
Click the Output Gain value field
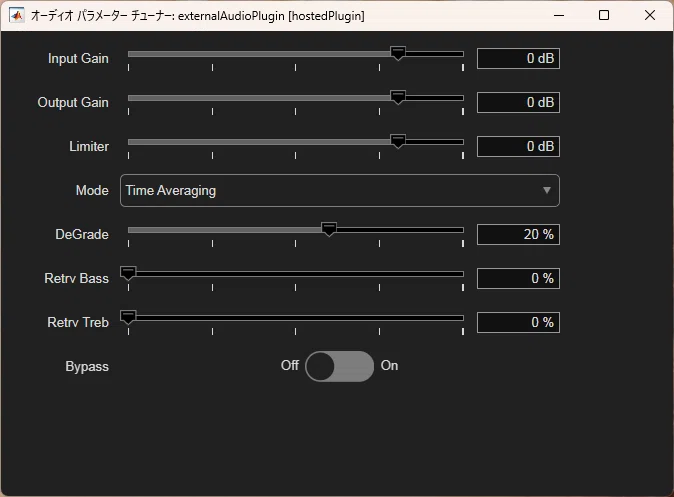pos(518,102)
